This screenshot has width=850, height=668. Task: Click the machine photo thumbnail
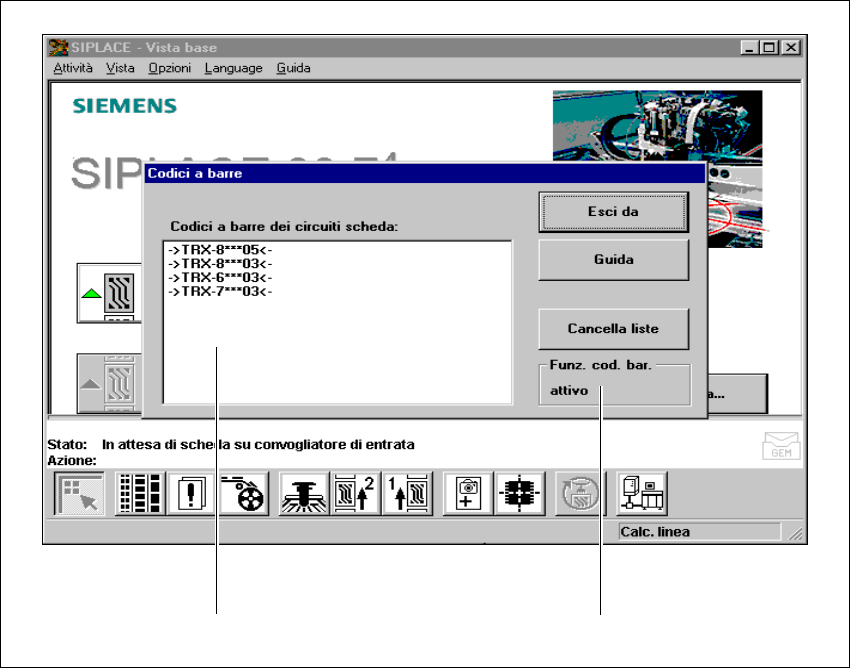[658, 126]
